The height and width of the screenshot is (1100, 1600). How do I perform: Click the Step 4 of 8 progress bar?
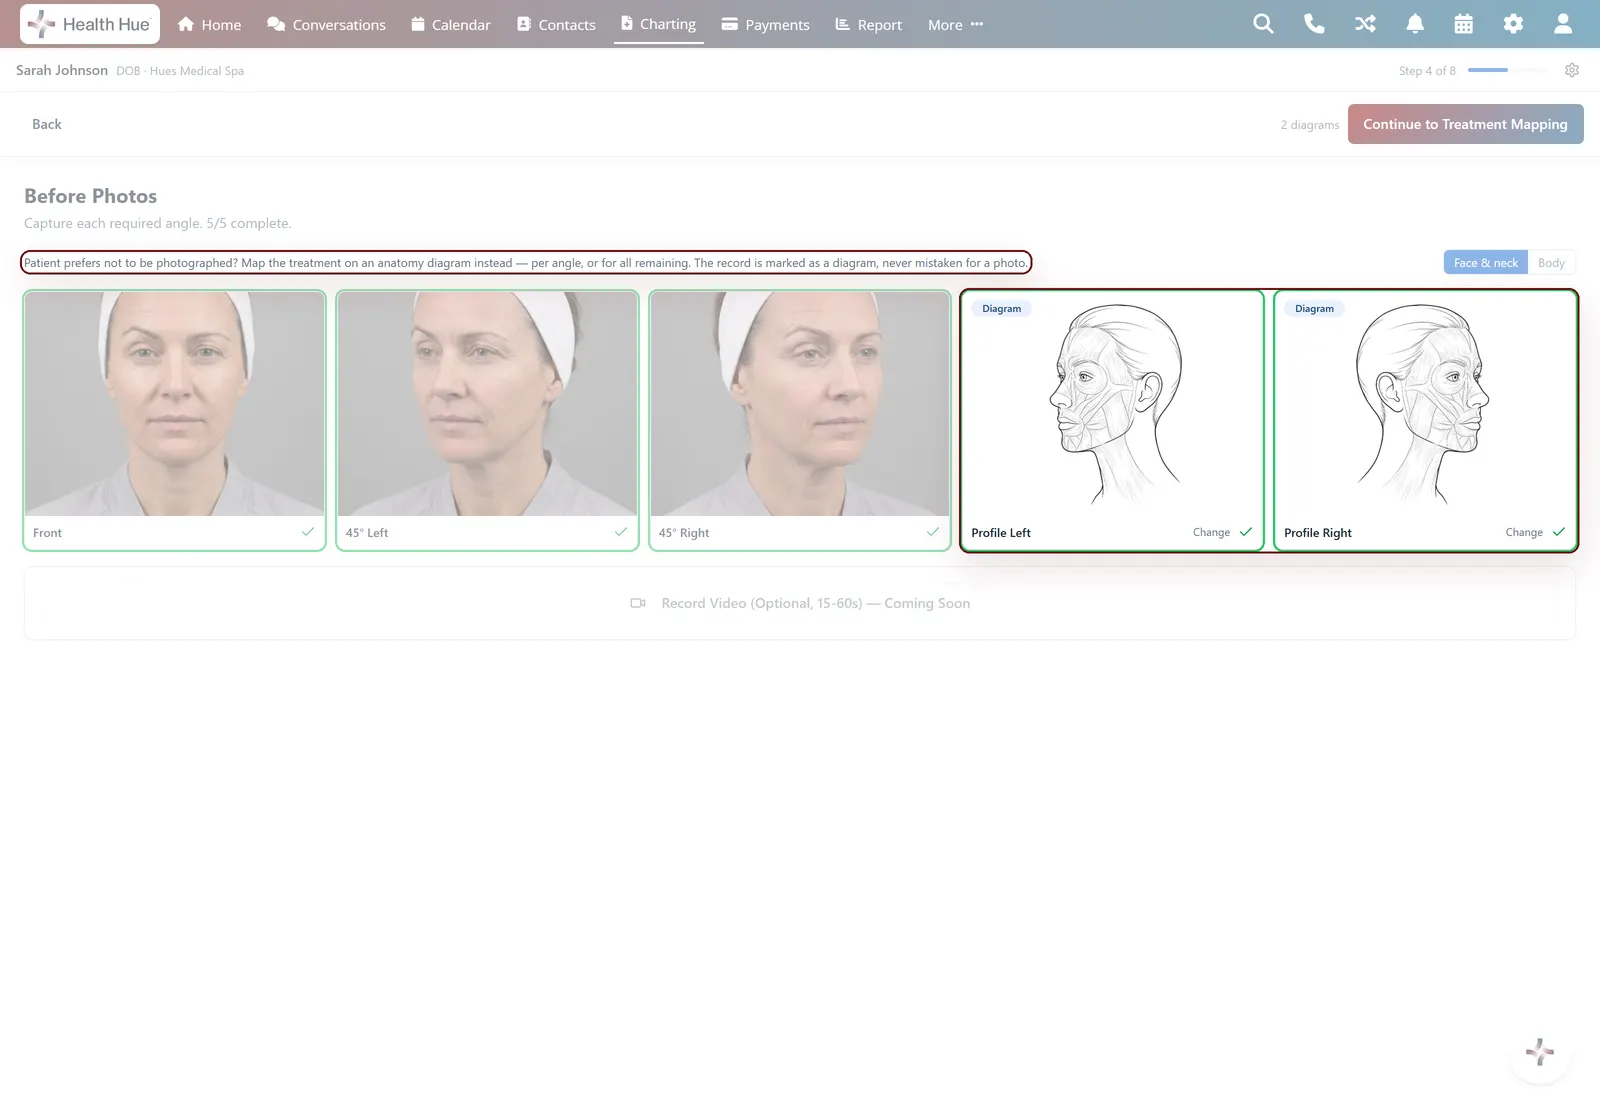[1508, 70]
